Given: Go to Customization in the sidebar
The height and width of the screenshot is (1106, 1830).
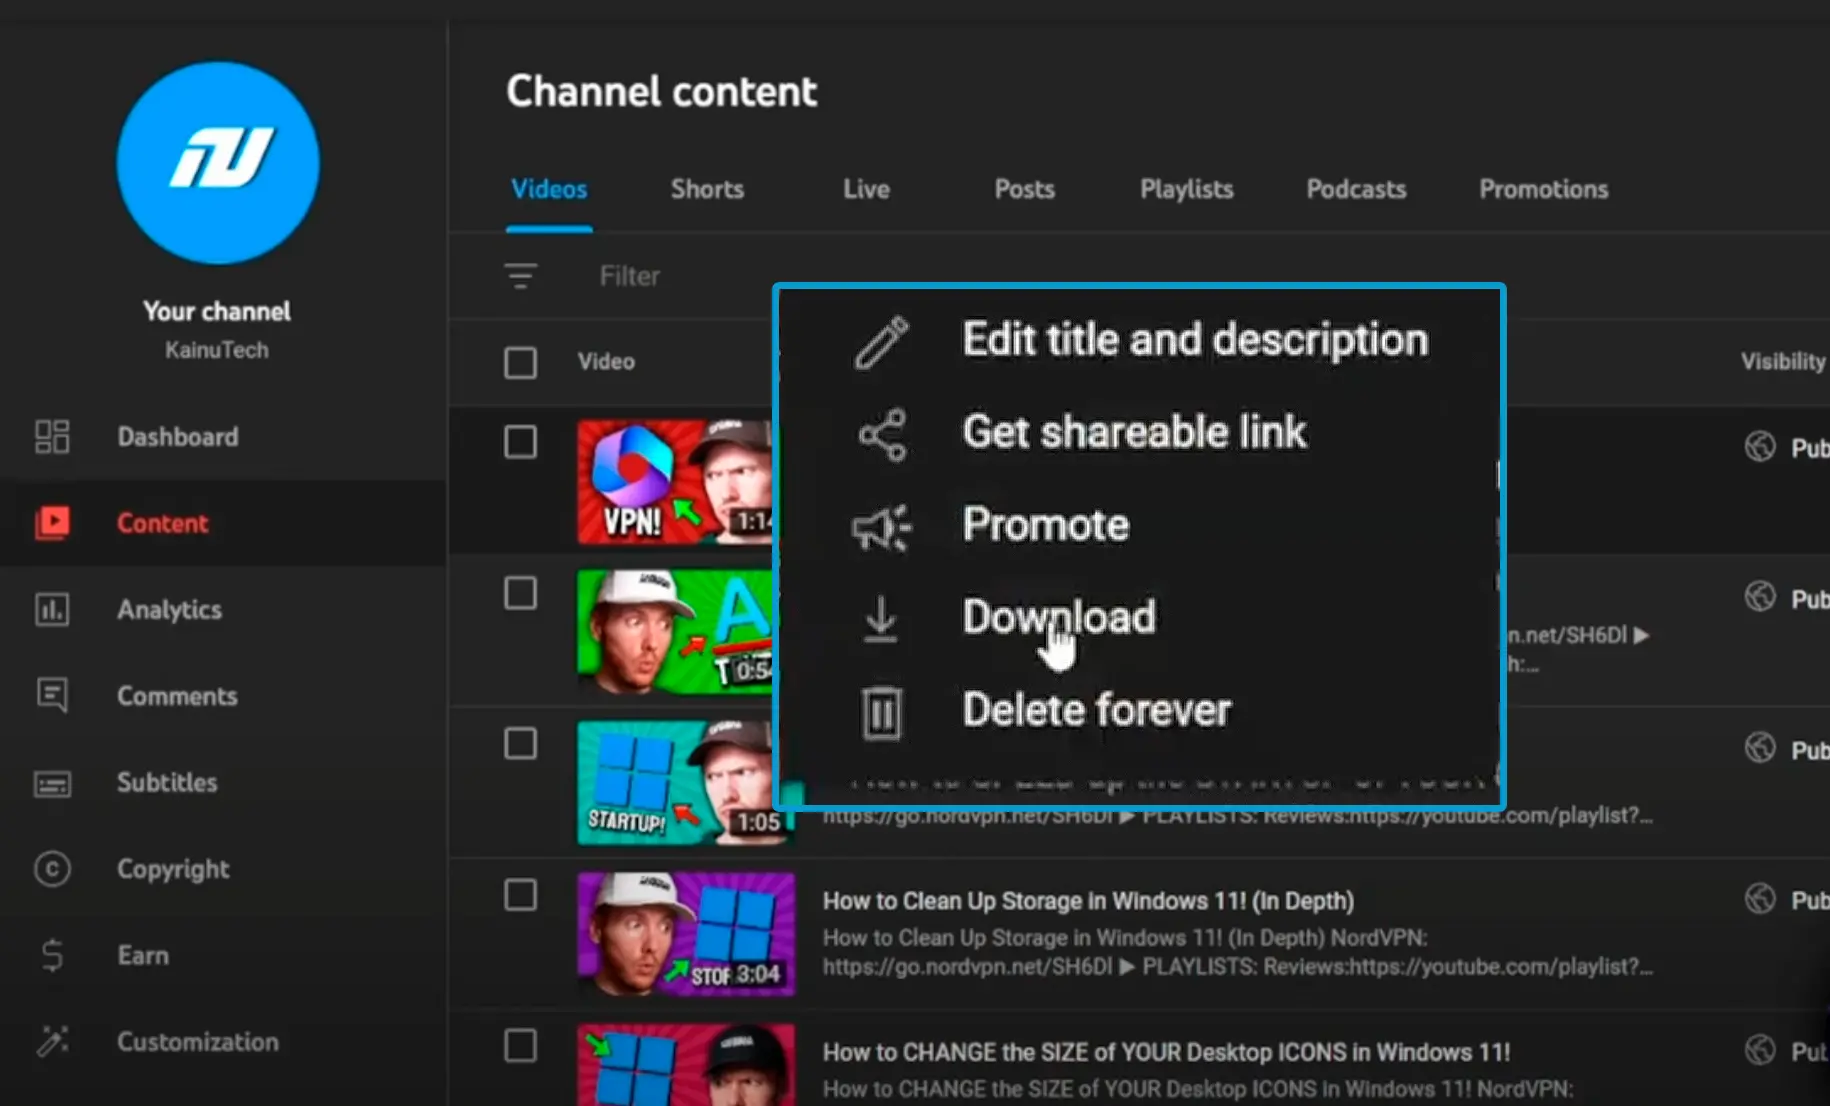Looking at the screenshot, I should 198,1041.
